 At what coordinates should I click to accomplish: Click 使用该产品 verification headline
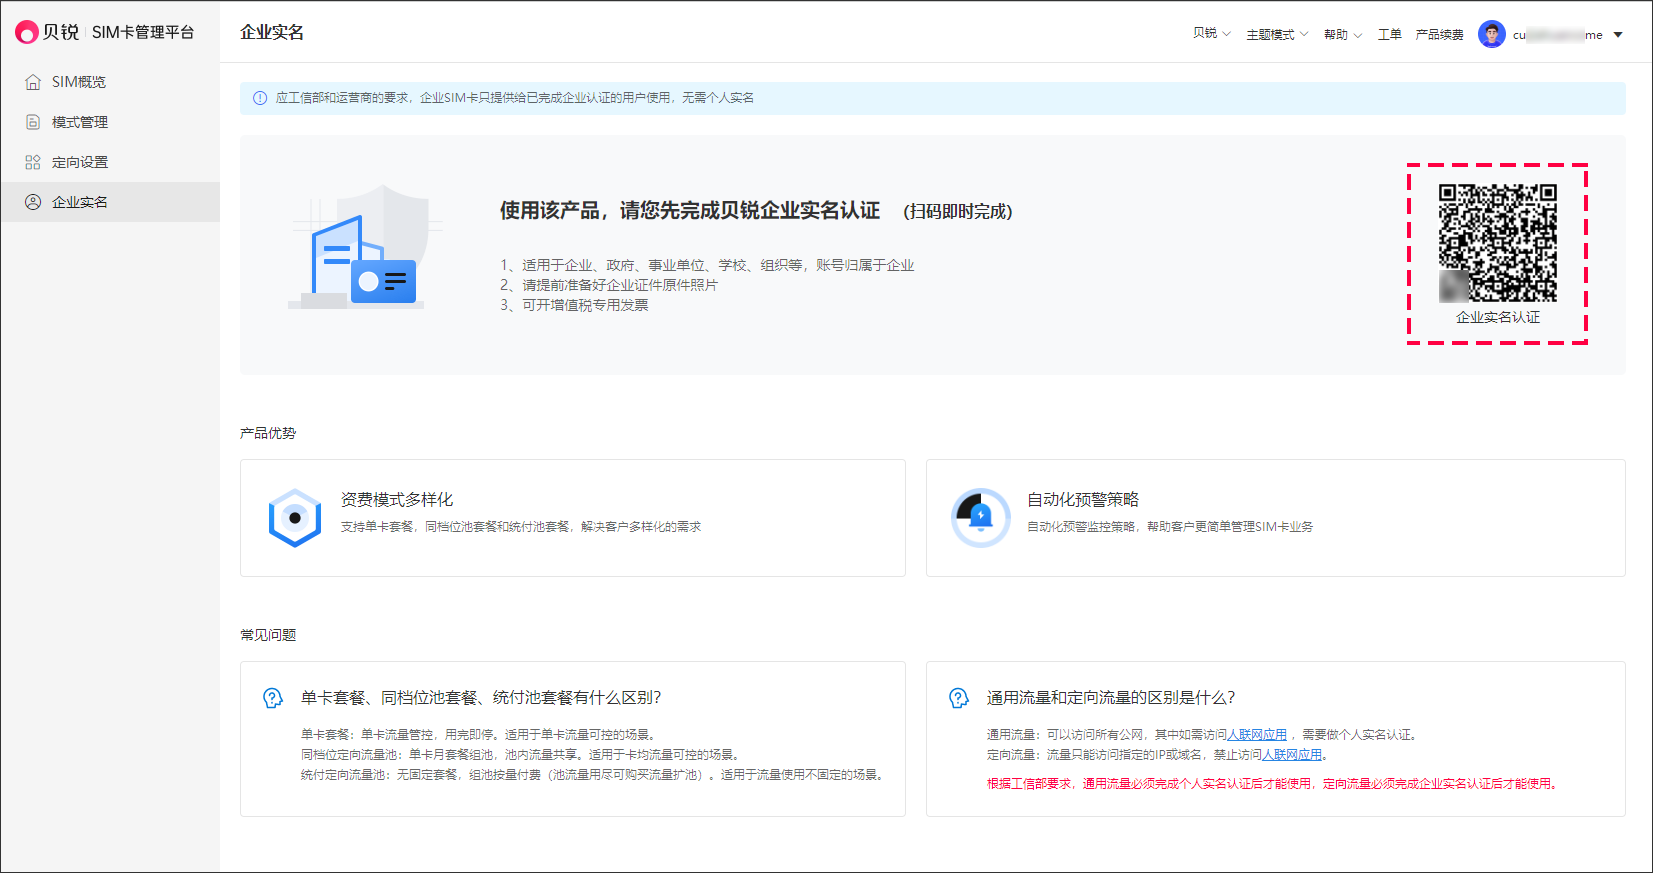click(x=690, y=211)
